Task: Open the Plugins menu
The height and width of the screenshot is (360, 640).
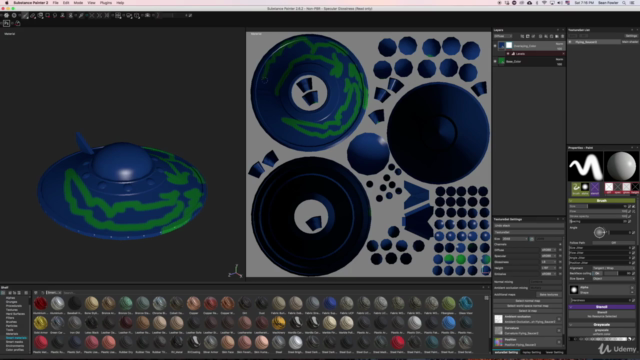Action: (x=106, y=3)
